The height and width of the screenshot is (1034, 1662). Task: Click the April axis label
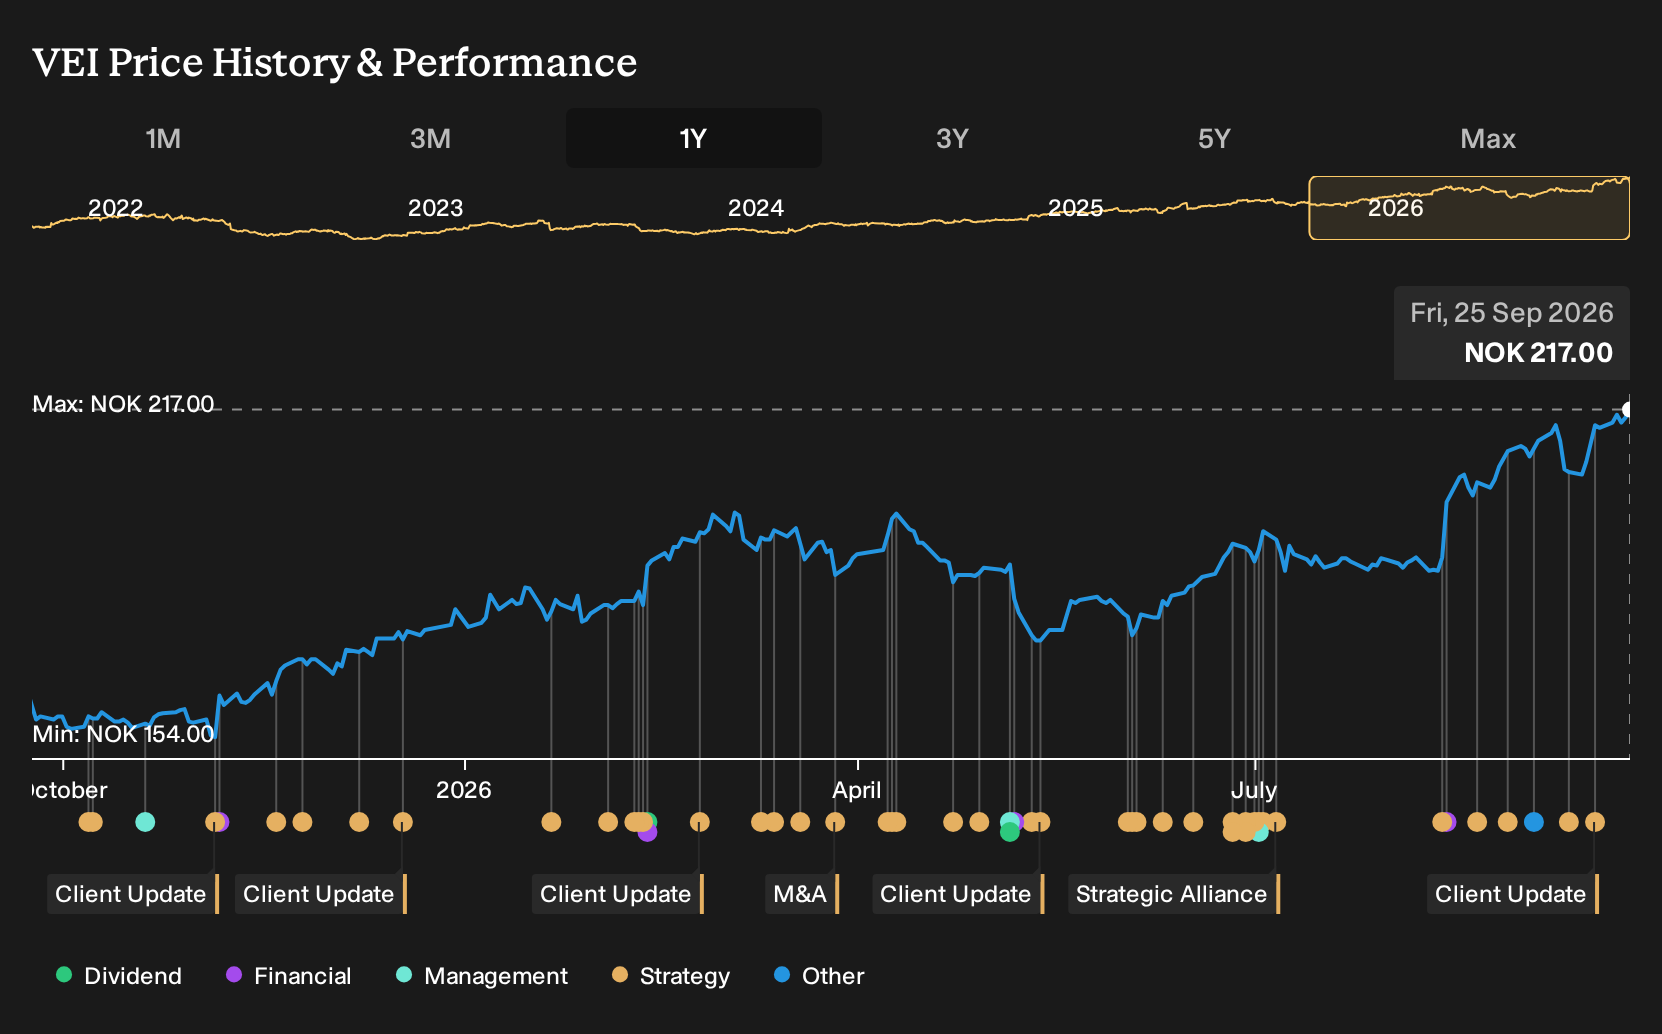point(857,790)
